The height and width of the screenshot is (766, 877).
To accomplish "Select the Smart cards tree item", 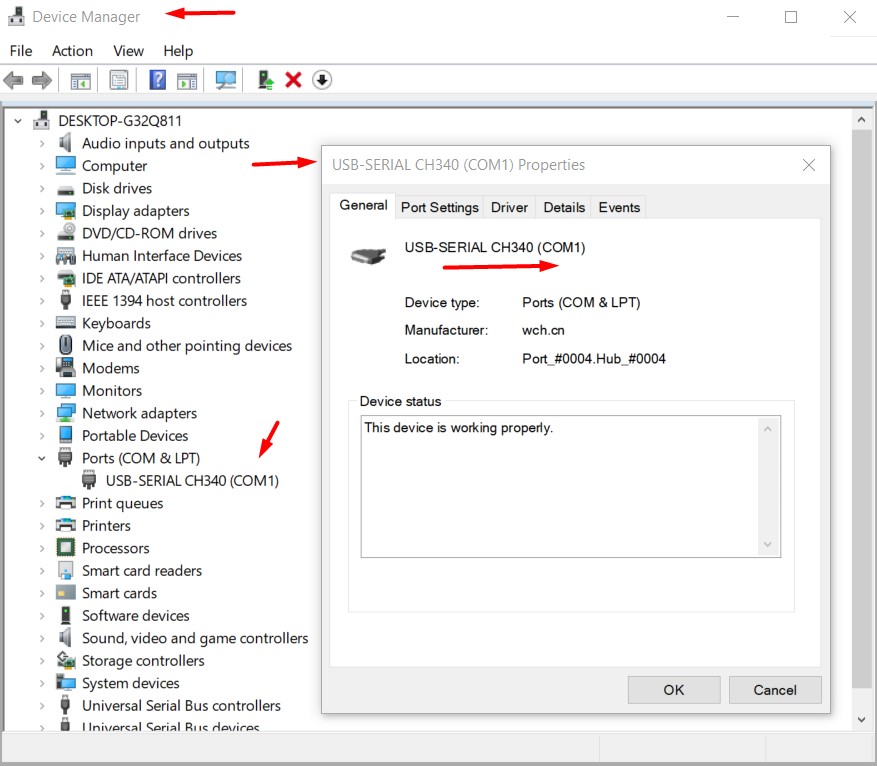I will tap(119, 593).
